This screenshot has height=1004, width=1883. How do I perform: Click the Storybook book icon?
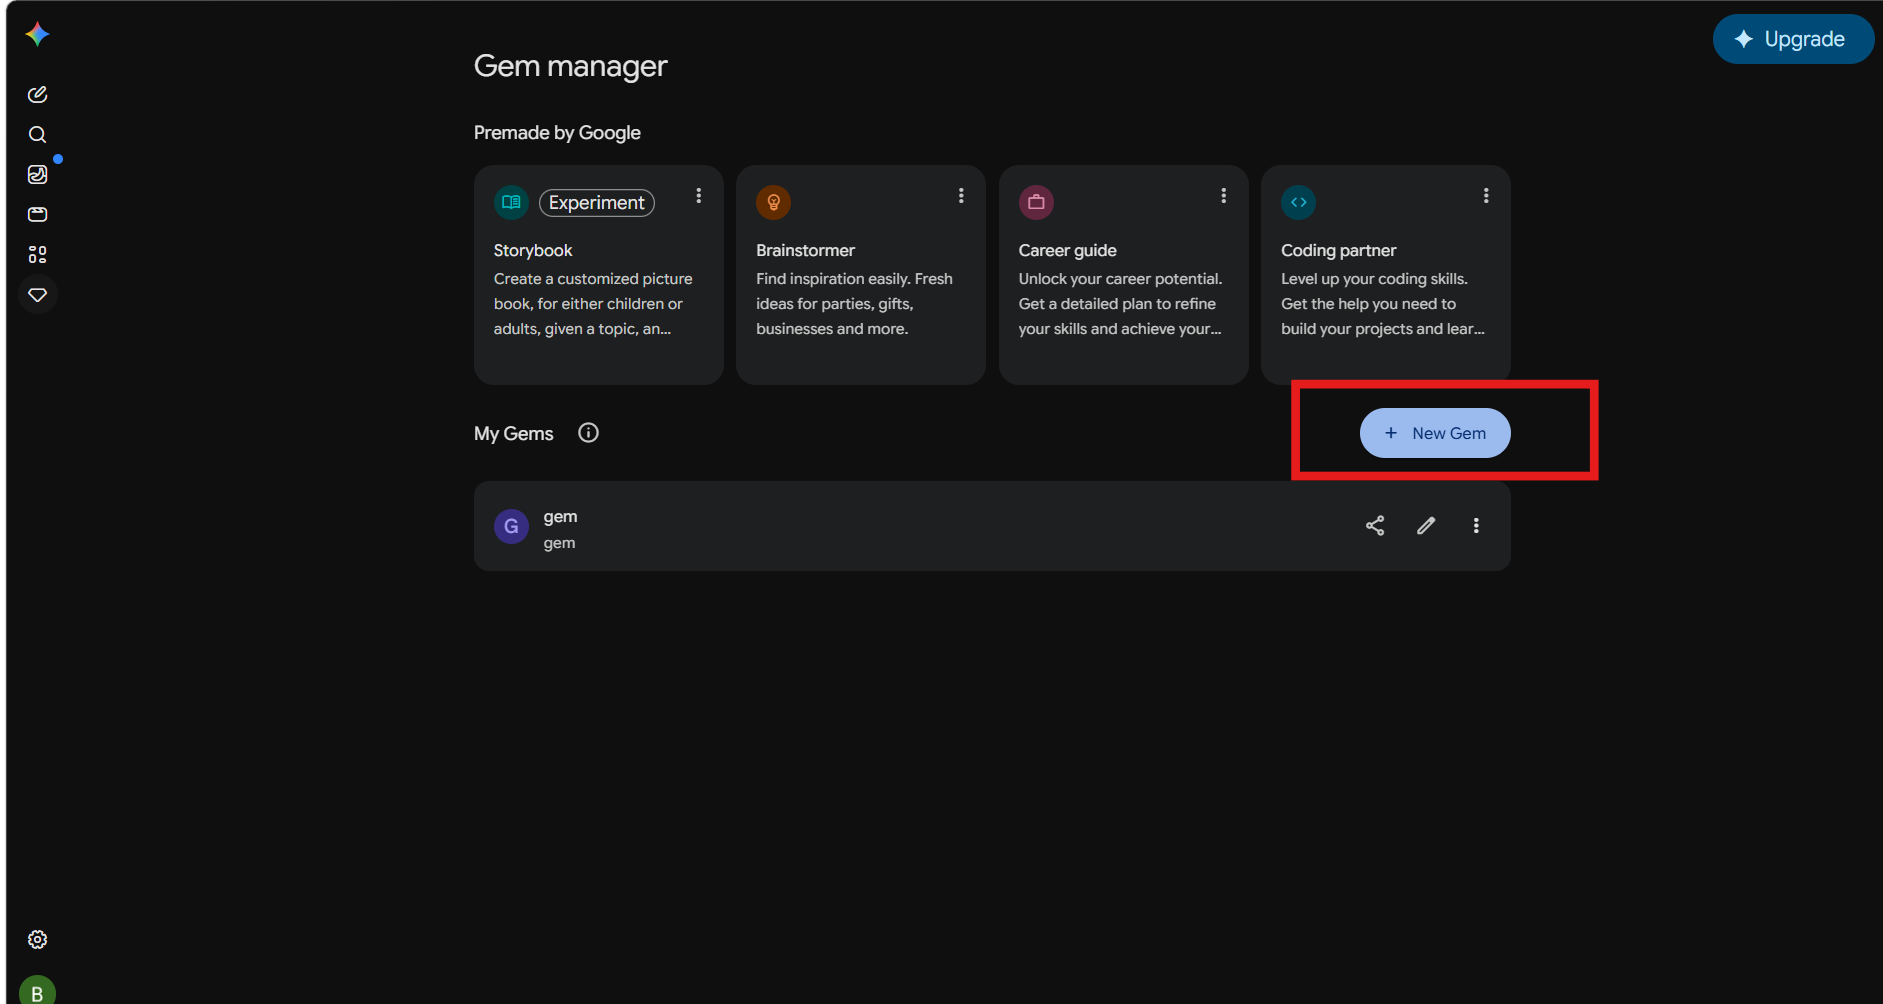511,202
